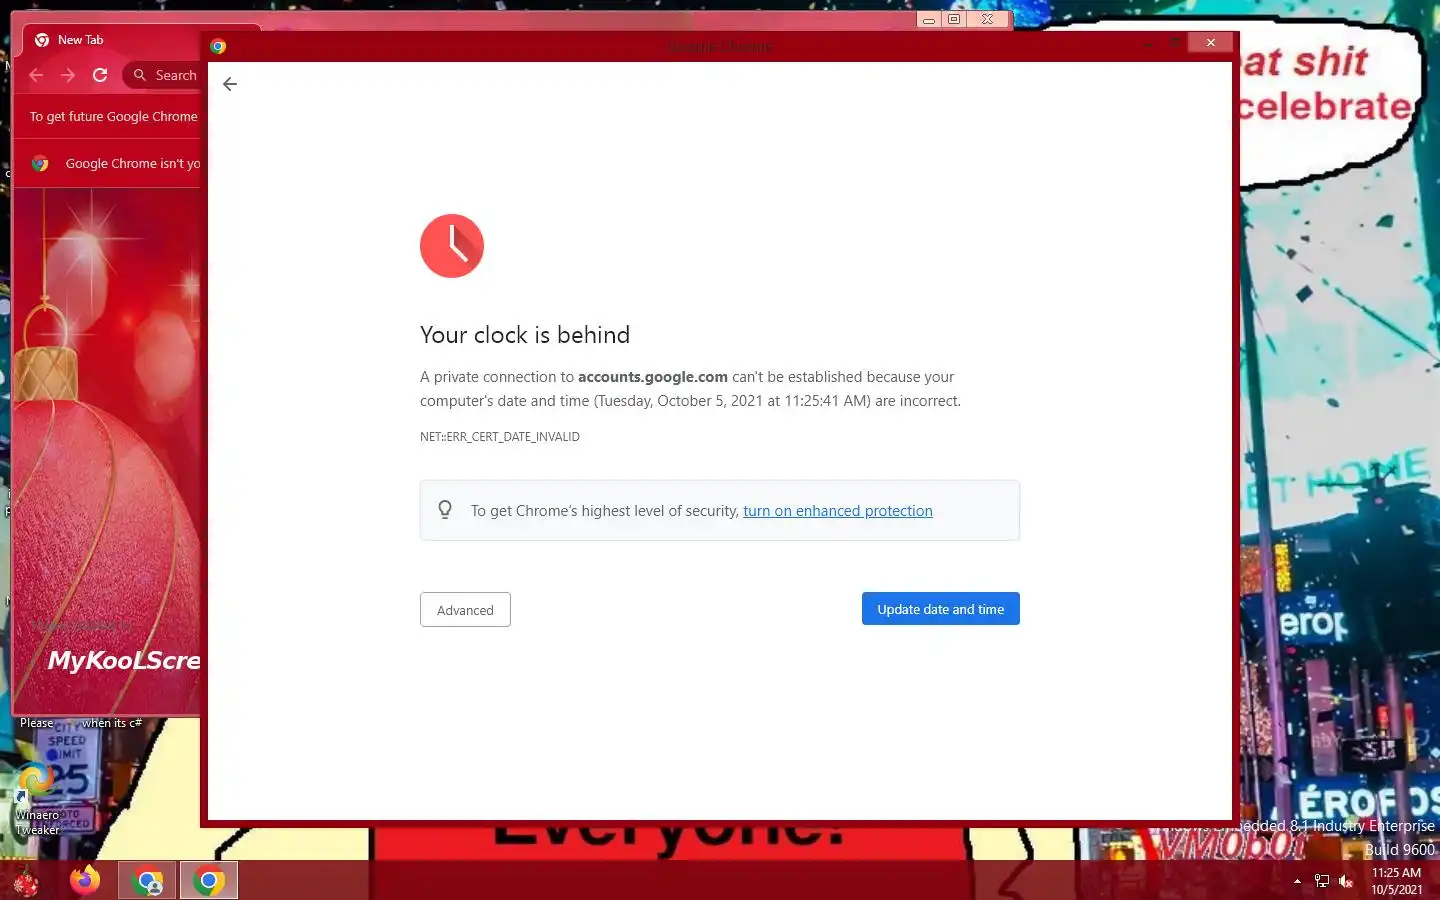This screenshot has width=1440, height=900.
Task: Click 'Google Chrome isn't yo' message in the background window
Action: 133,164
